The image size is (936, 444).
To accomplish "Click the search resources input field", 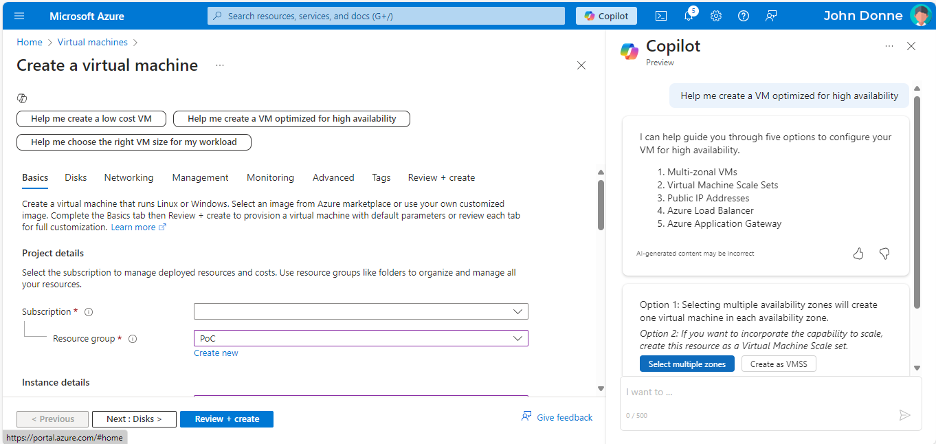I will [386, 16].
